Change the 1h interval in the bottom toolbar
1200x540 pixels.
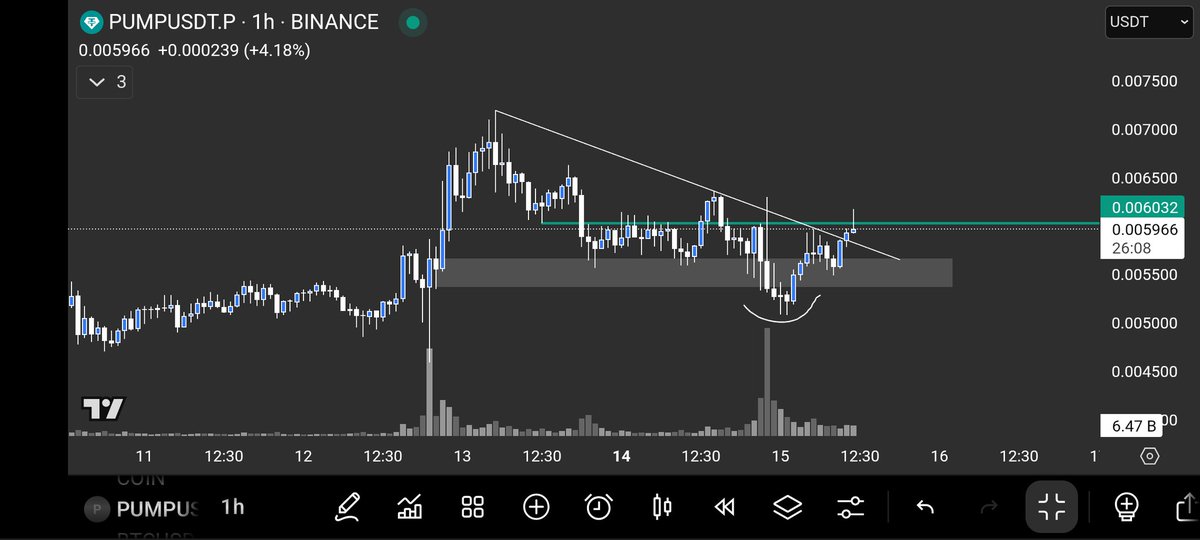[x=232, y=507]
